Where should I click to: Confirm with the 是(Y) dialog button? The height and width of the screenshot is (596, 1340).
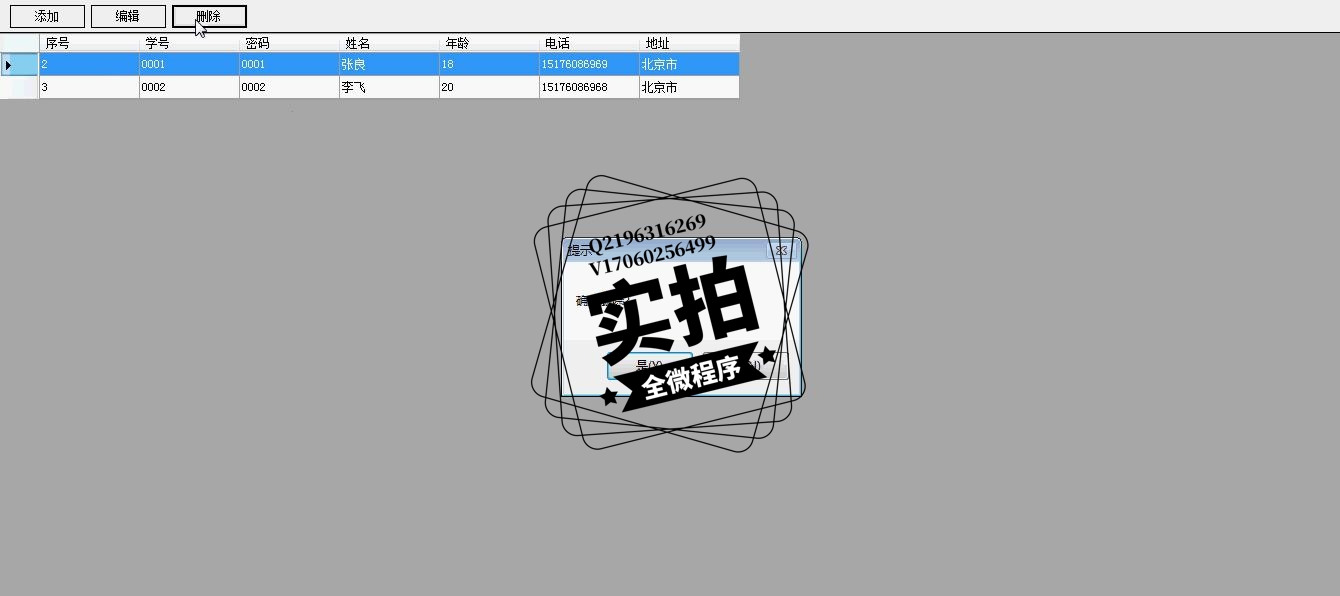click(649, 366)
